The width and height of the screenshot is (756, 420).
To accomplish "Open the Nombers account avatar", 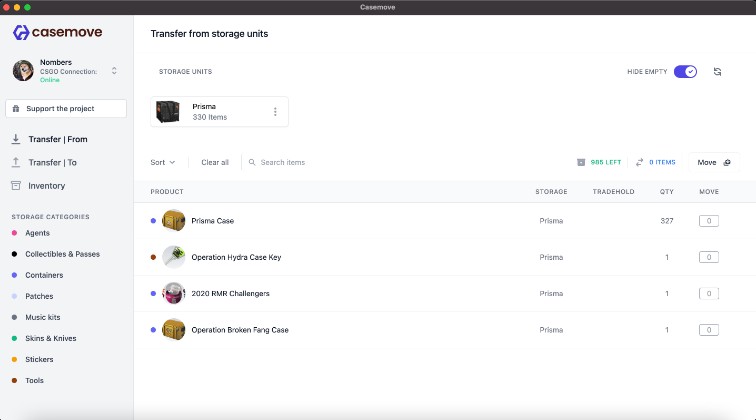I will click(x=23, y=70).
